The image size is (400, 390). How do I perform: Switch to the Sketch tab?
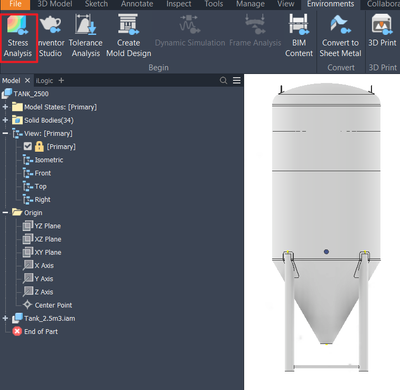(96, 4)
